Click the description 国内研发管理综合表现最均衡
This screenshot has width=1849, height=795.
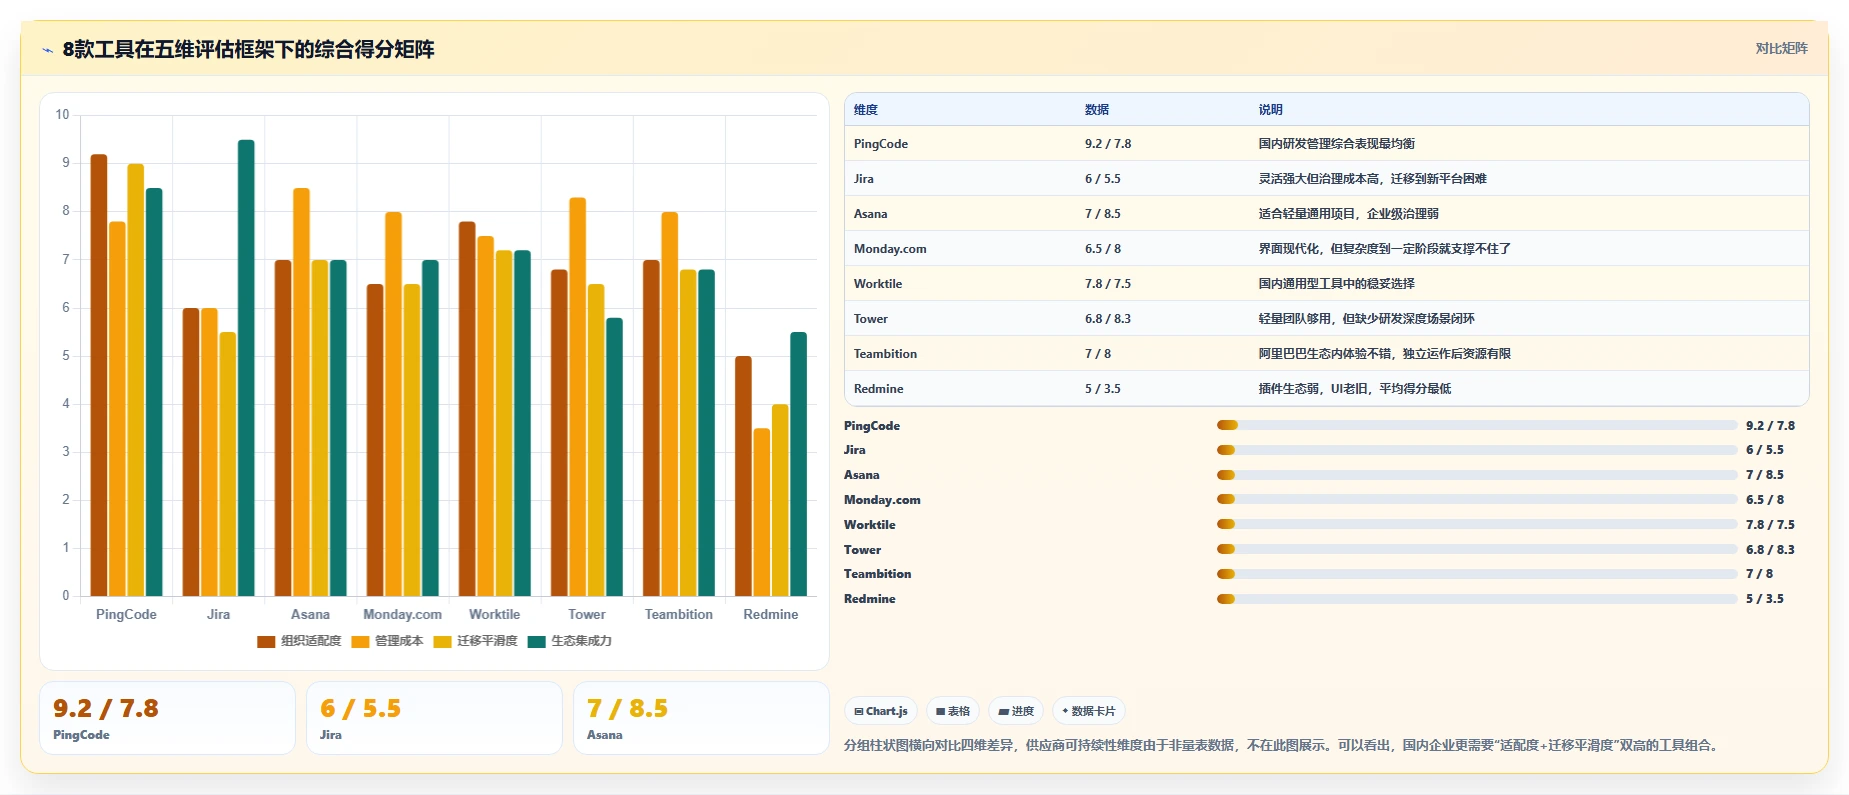pos(1336,144)
